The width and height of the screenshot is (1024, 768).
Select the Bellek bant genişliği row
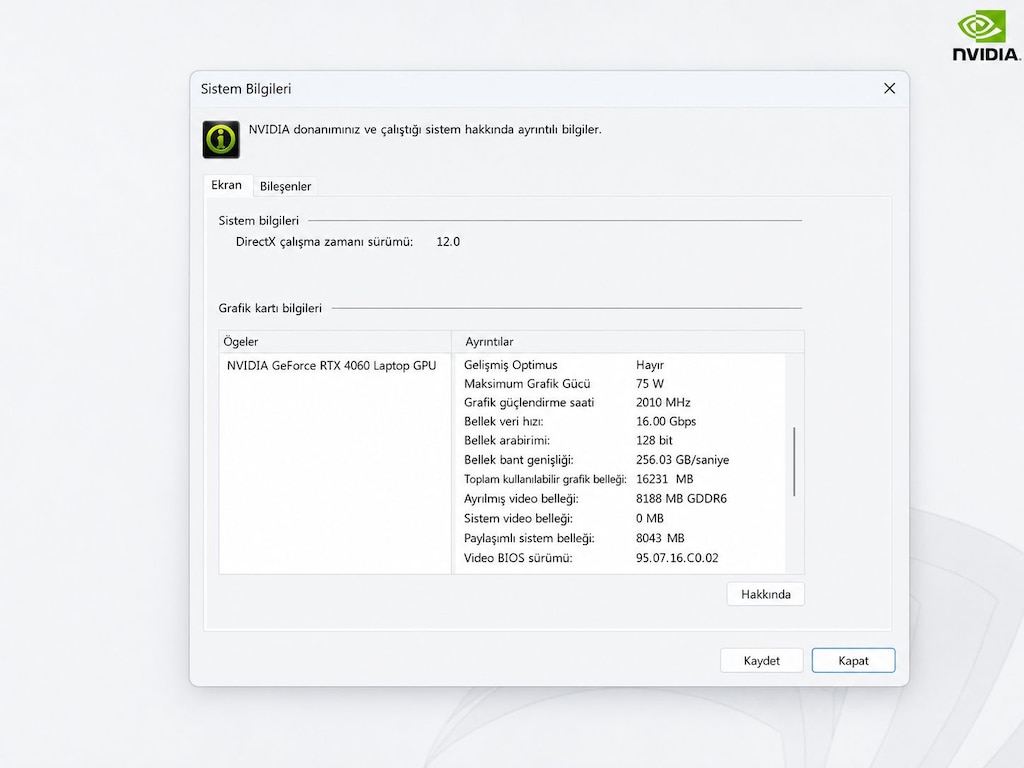(620, 460)
